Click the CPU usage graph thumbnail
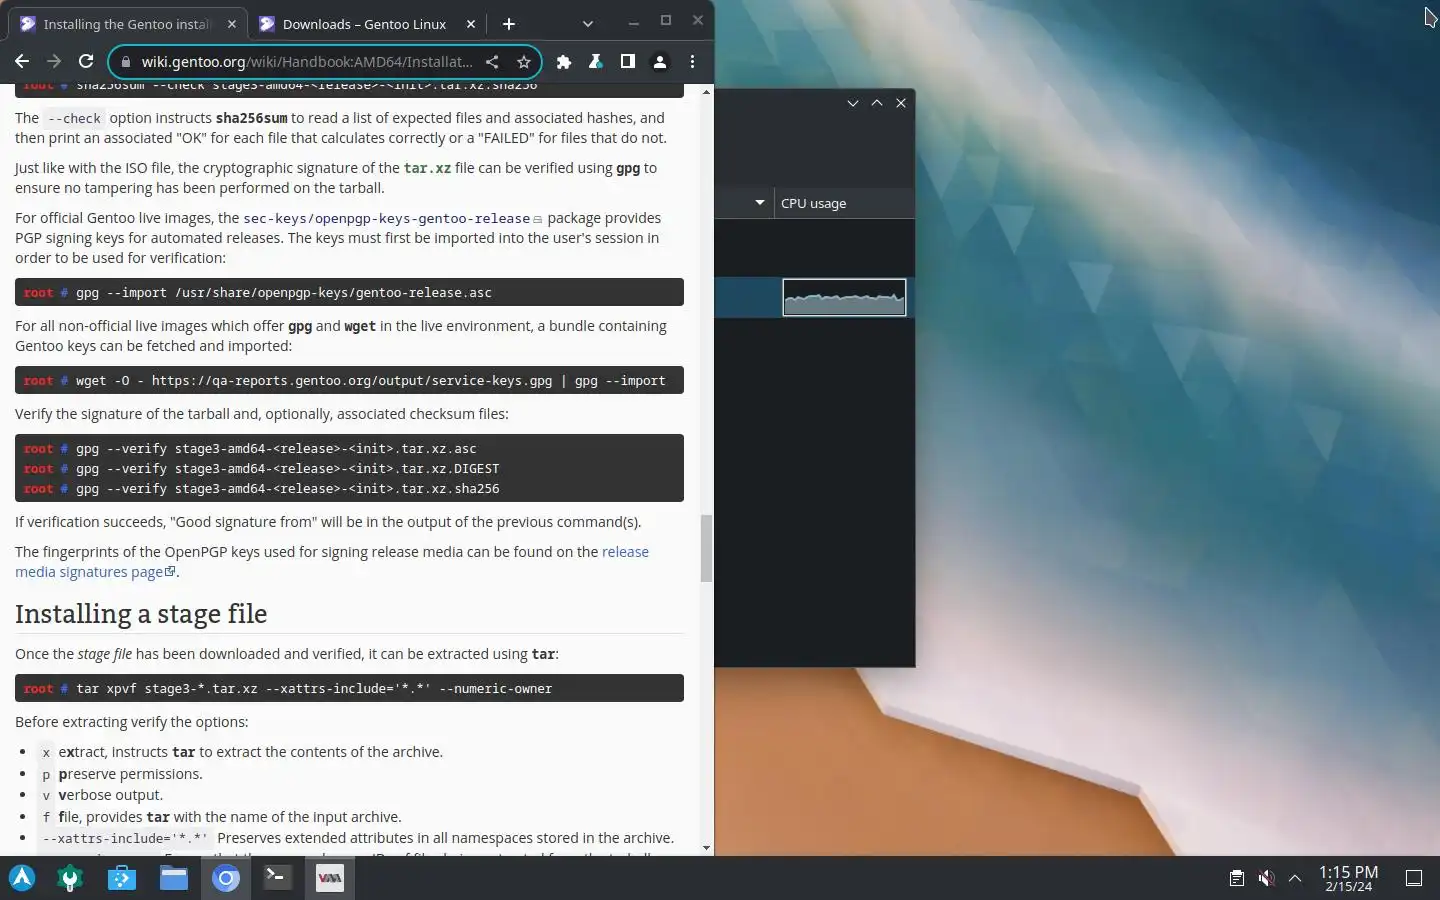 [x=844, y=298]
